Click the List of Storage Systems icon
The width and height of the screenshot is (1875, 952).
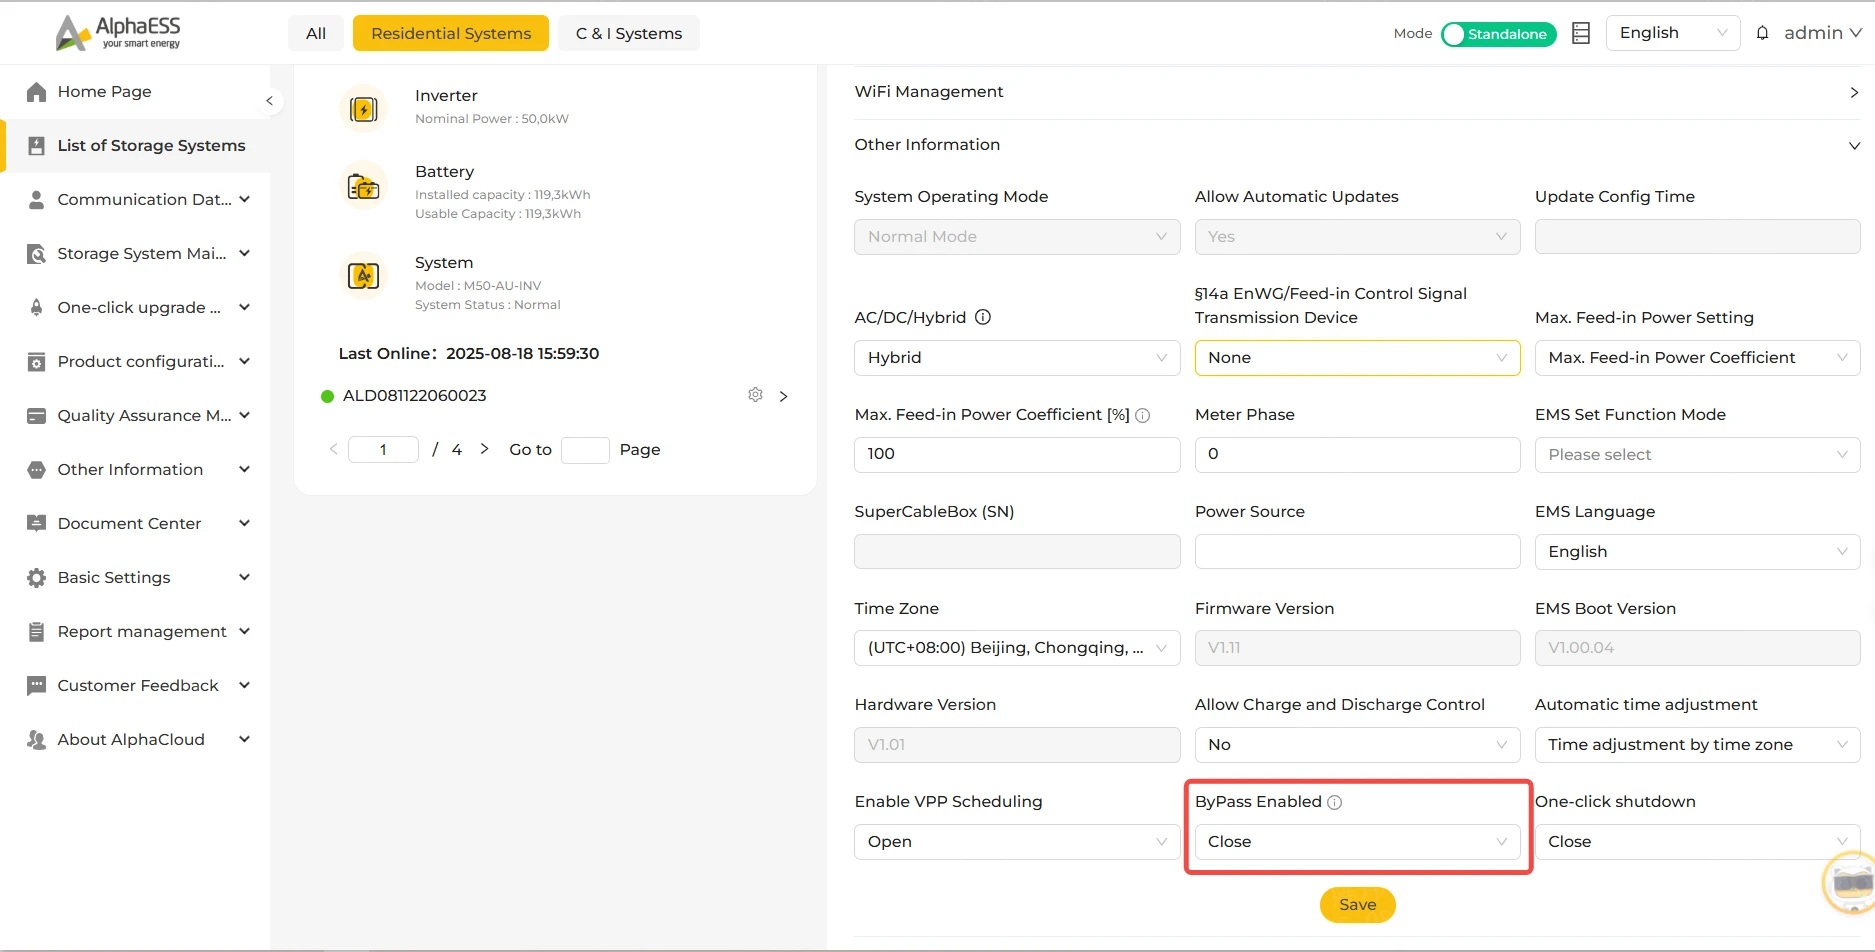37,146
